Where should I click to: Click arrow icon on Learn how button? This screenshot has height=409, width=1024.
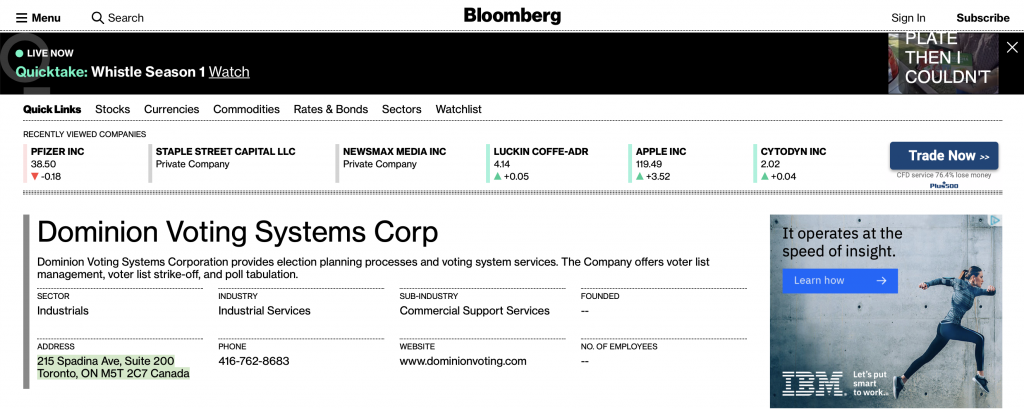(x=882, y=280)
